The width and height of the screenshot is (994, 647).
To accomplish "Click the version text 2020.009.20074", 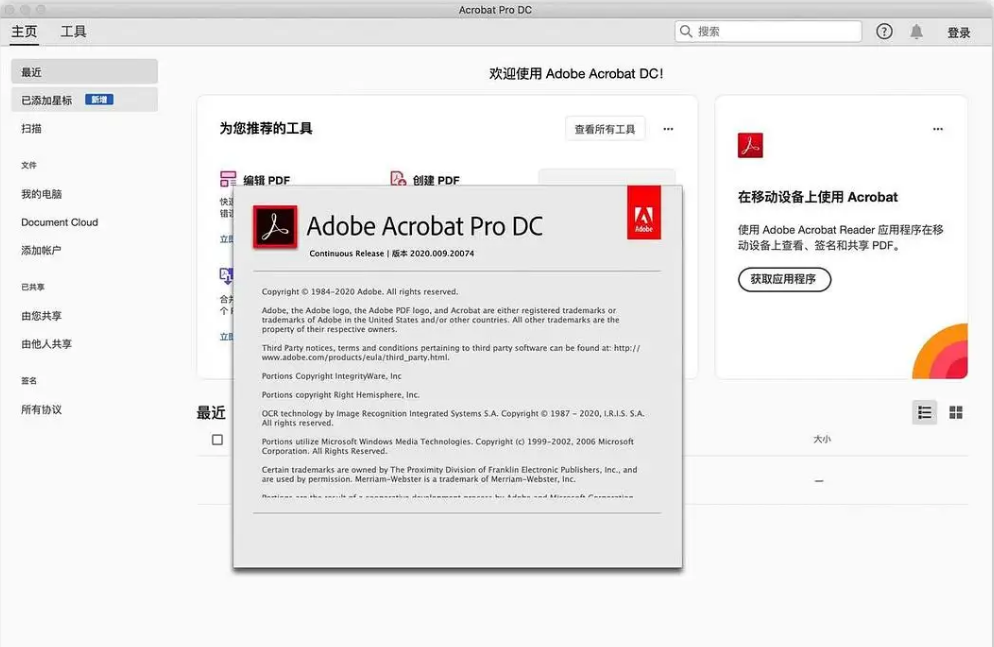I will (x=442, y=253).
